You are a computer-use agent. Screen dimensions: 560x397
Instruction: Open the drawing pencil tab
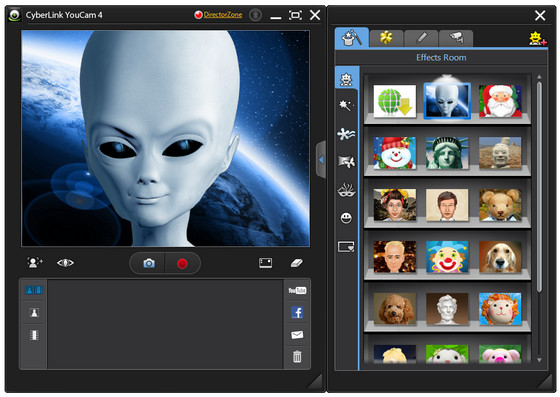coord(421,38)
